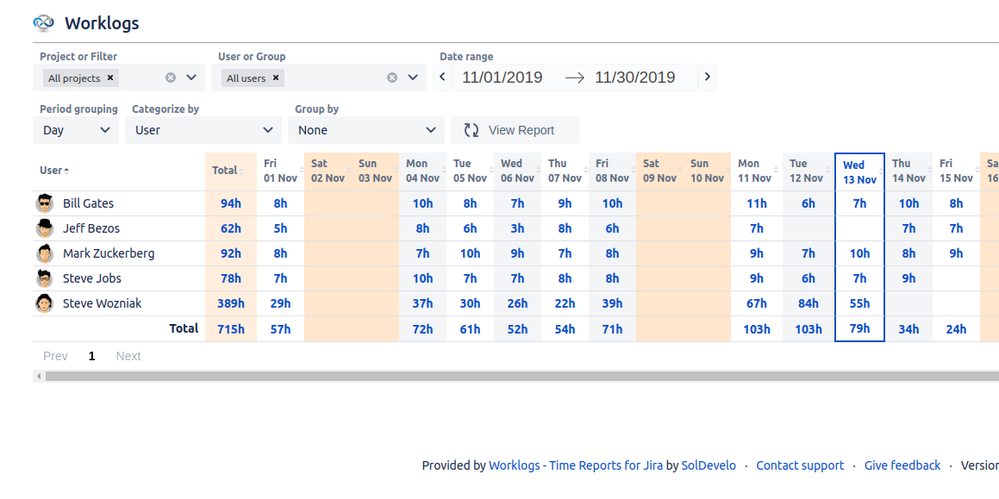Sort by Thu 07 Nov column
The height and width of the screenshot is (499, 999).
point(565,171)
